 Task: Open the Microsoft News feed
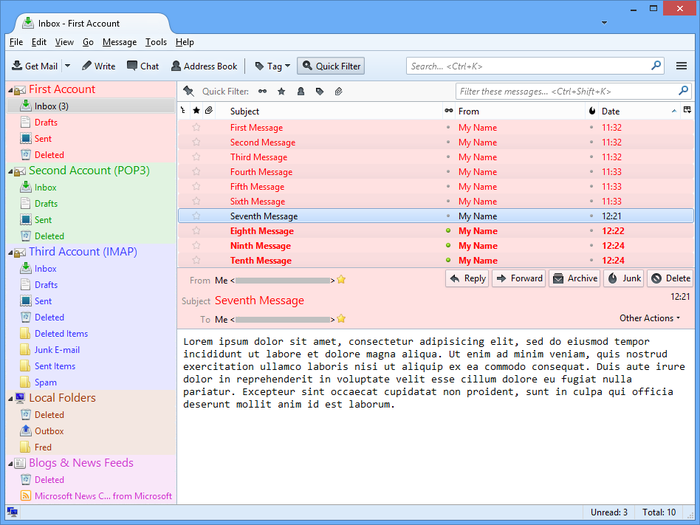click(103, 496)
